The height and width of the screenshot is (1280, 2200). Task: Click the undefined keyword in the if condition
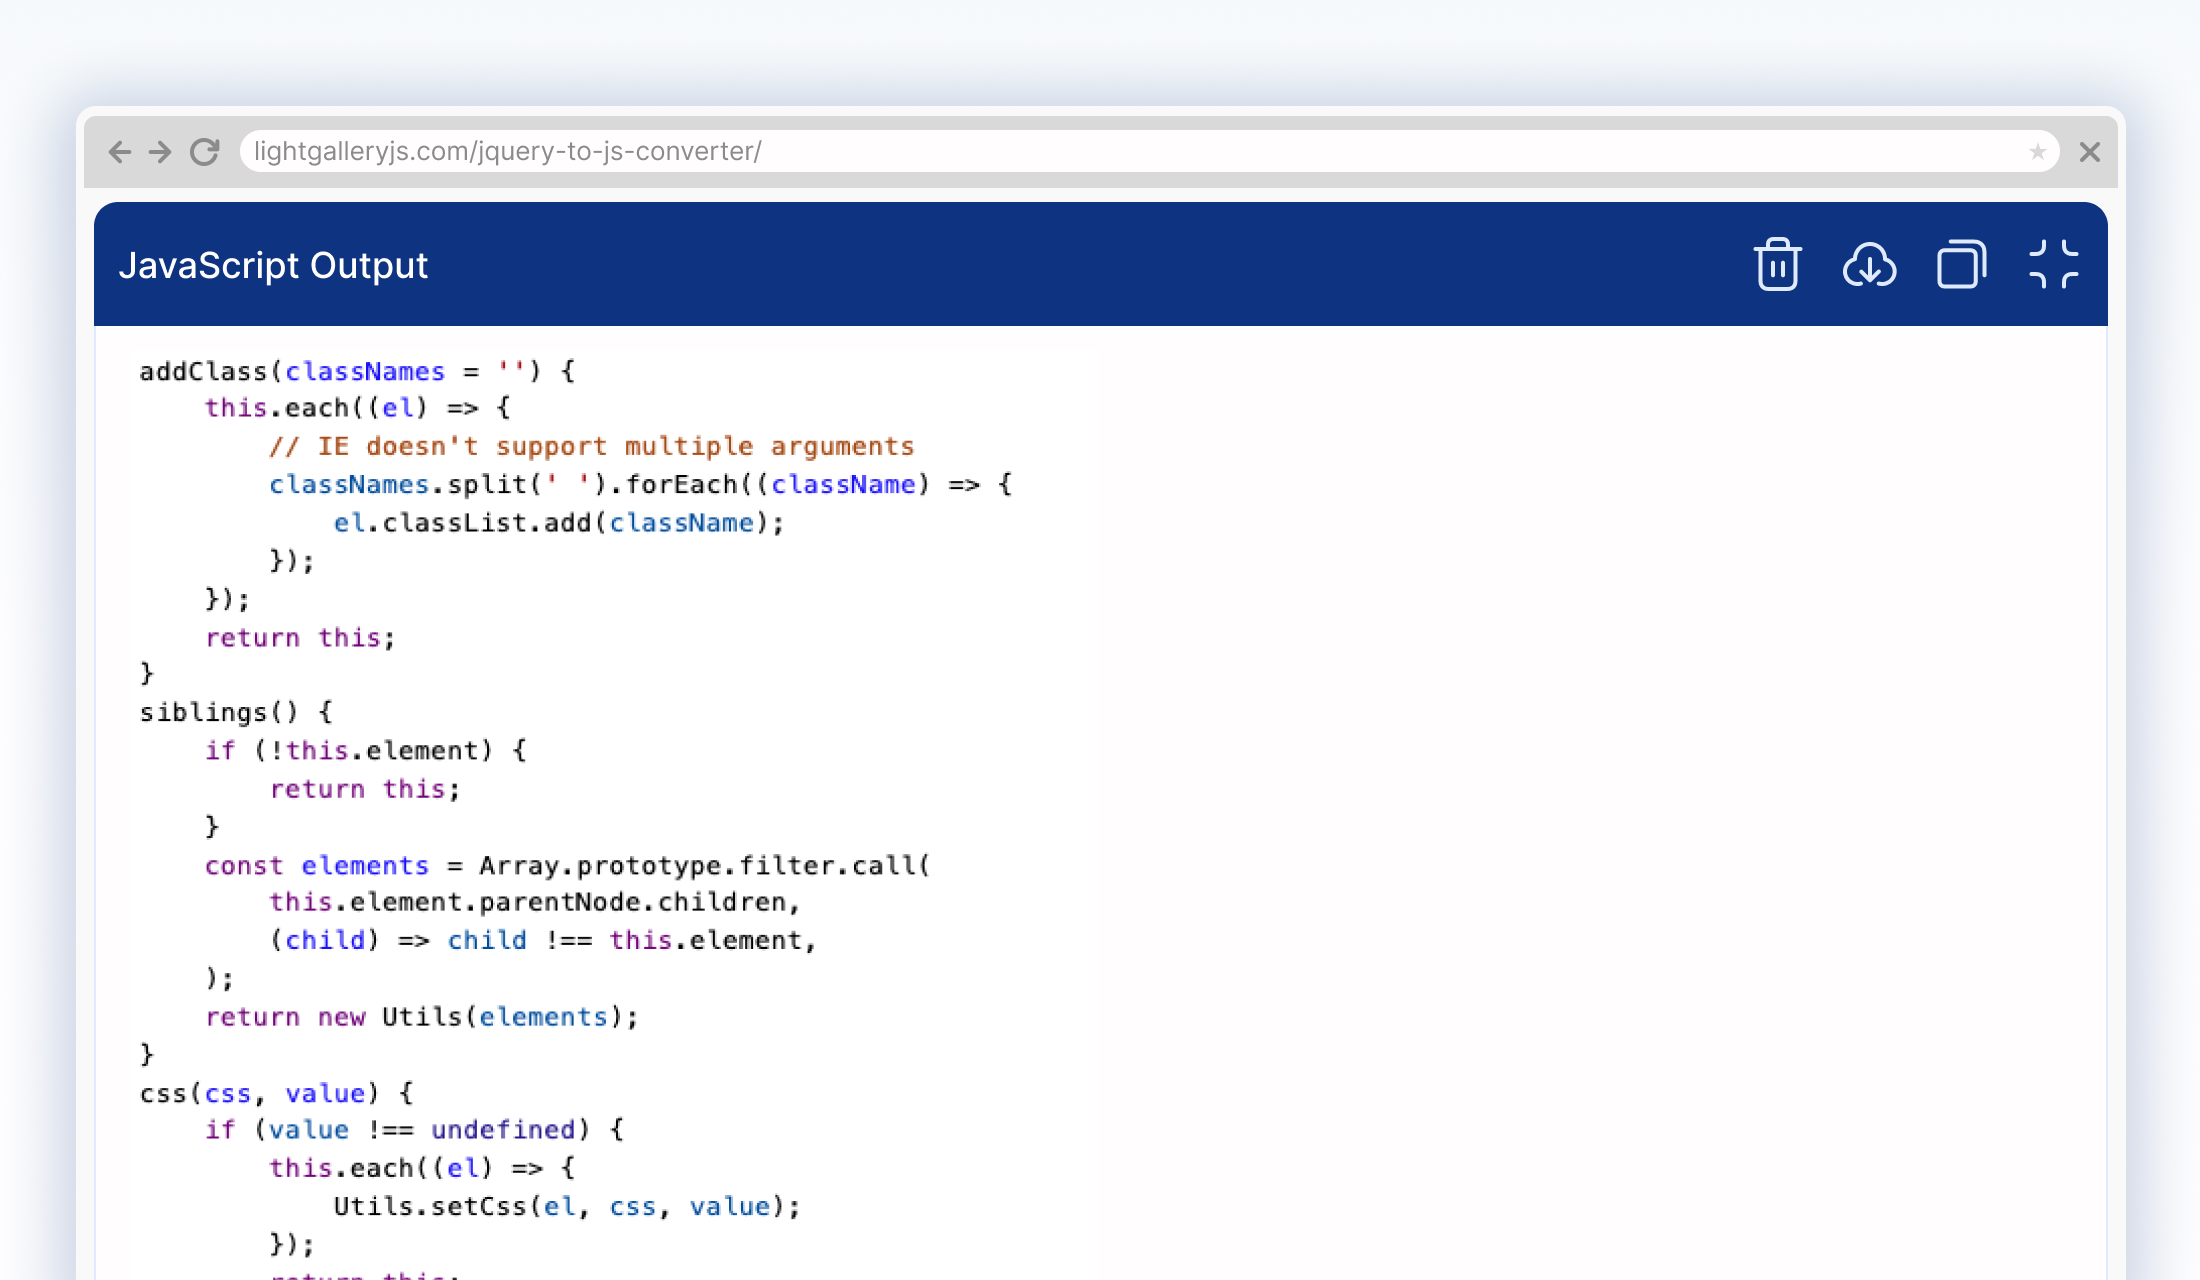(503, 1129)
